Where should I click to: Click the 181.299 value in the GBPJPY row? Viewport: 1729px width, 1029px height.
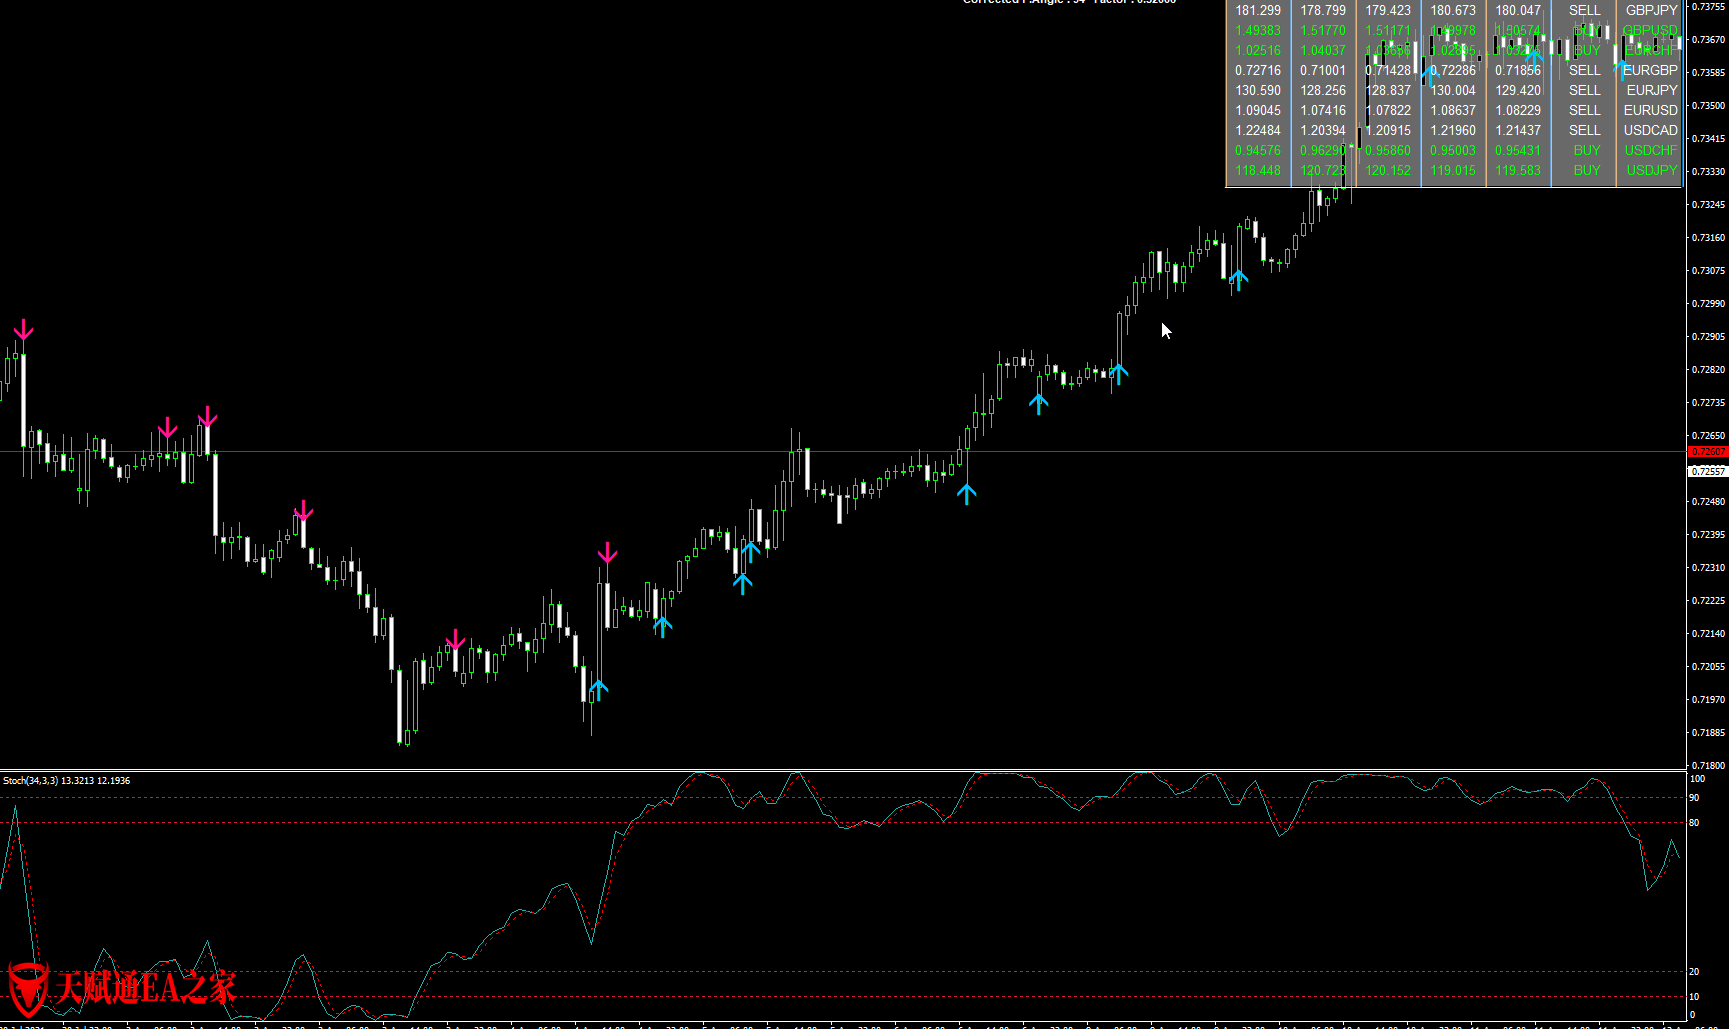[1258, 10]
